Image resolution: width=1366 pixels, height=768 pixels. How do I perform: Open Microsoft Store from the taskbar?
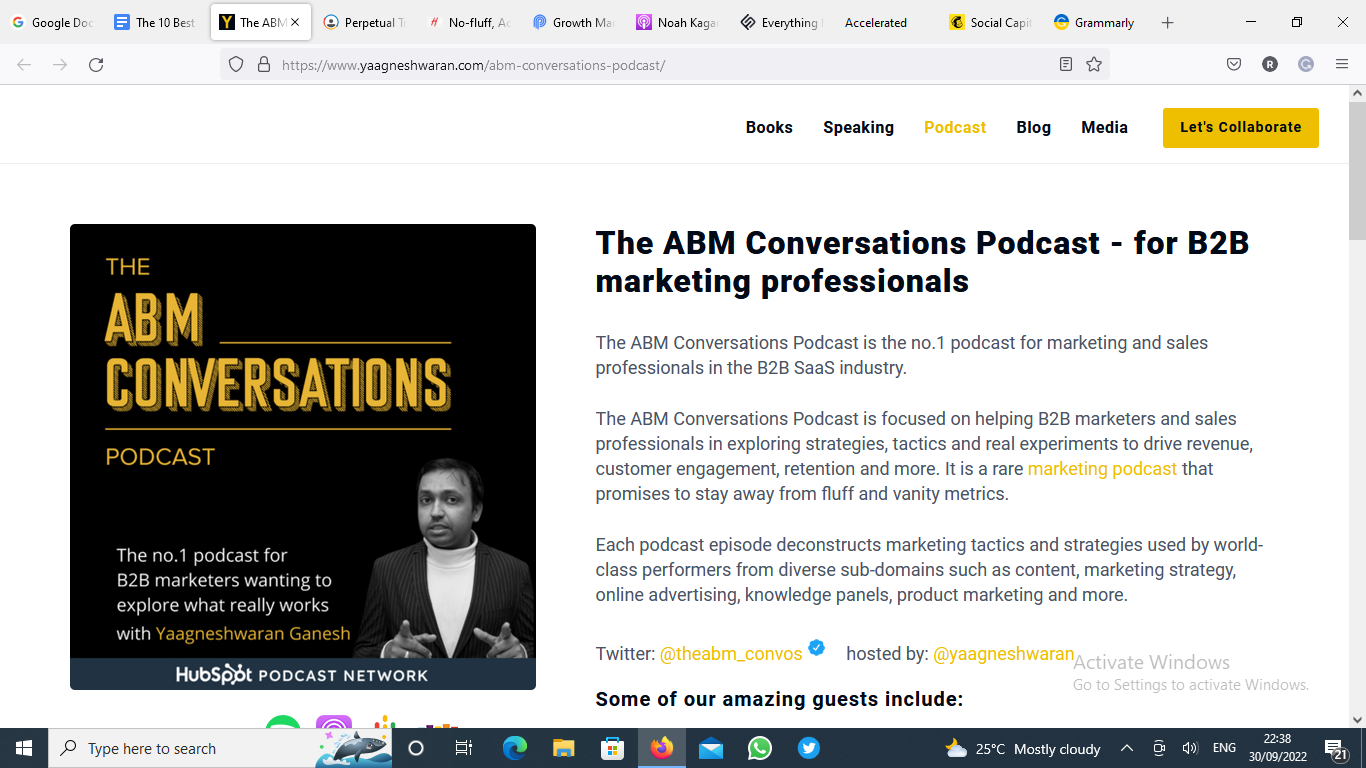pos(613,748)
